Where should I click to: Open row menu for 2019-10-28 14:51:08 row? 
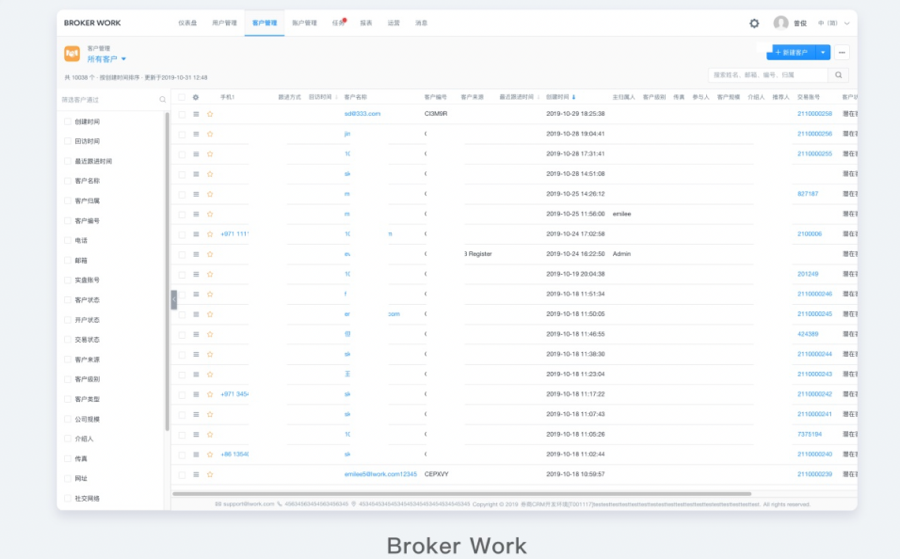click(196, 174)
